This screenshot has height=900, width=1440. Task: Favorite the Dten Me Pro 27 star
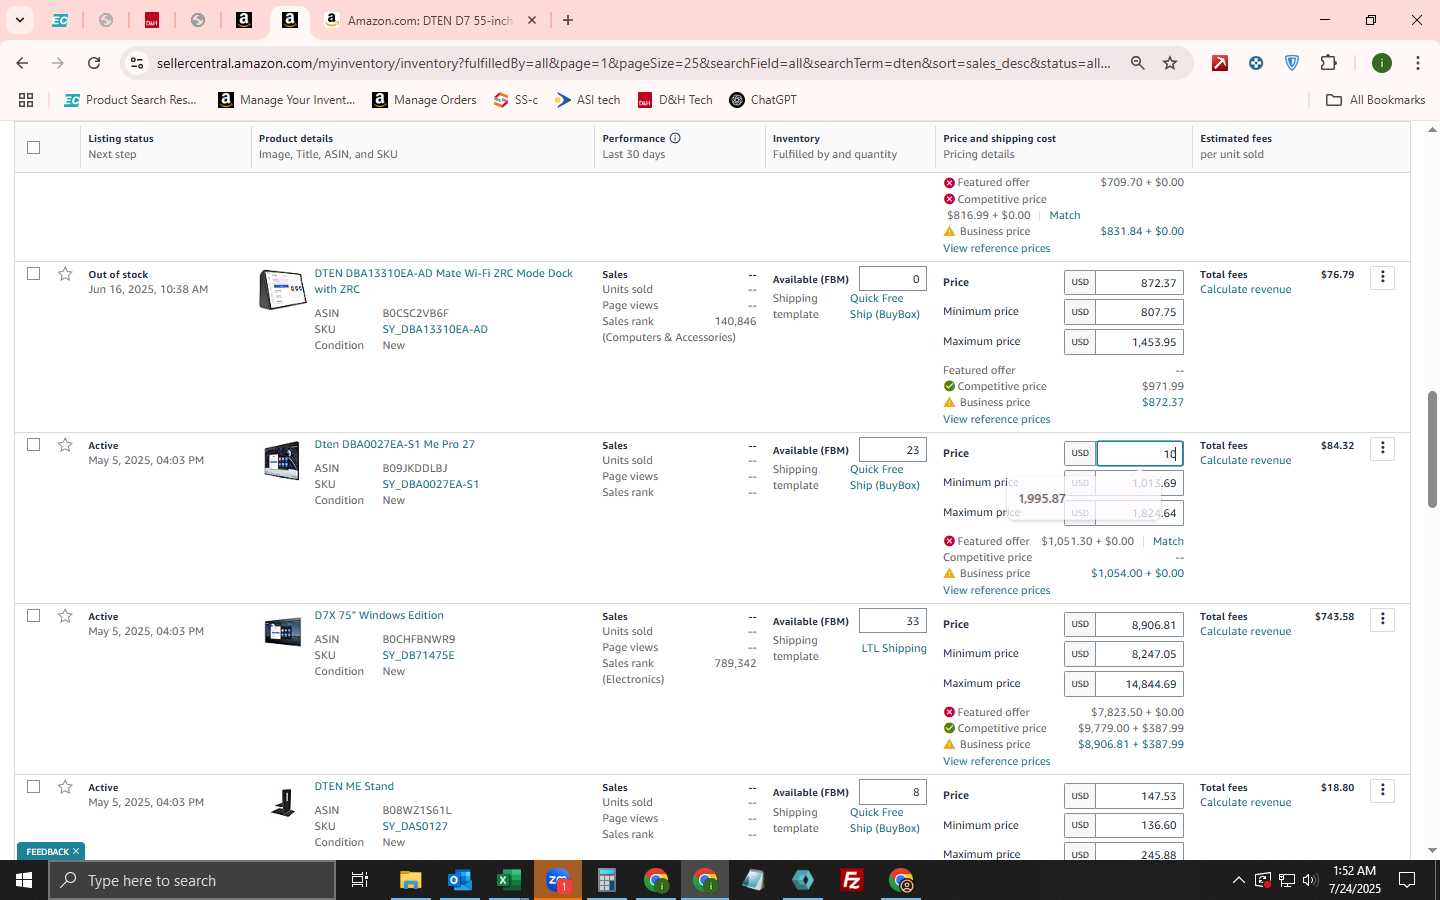(x=65, y=445)
